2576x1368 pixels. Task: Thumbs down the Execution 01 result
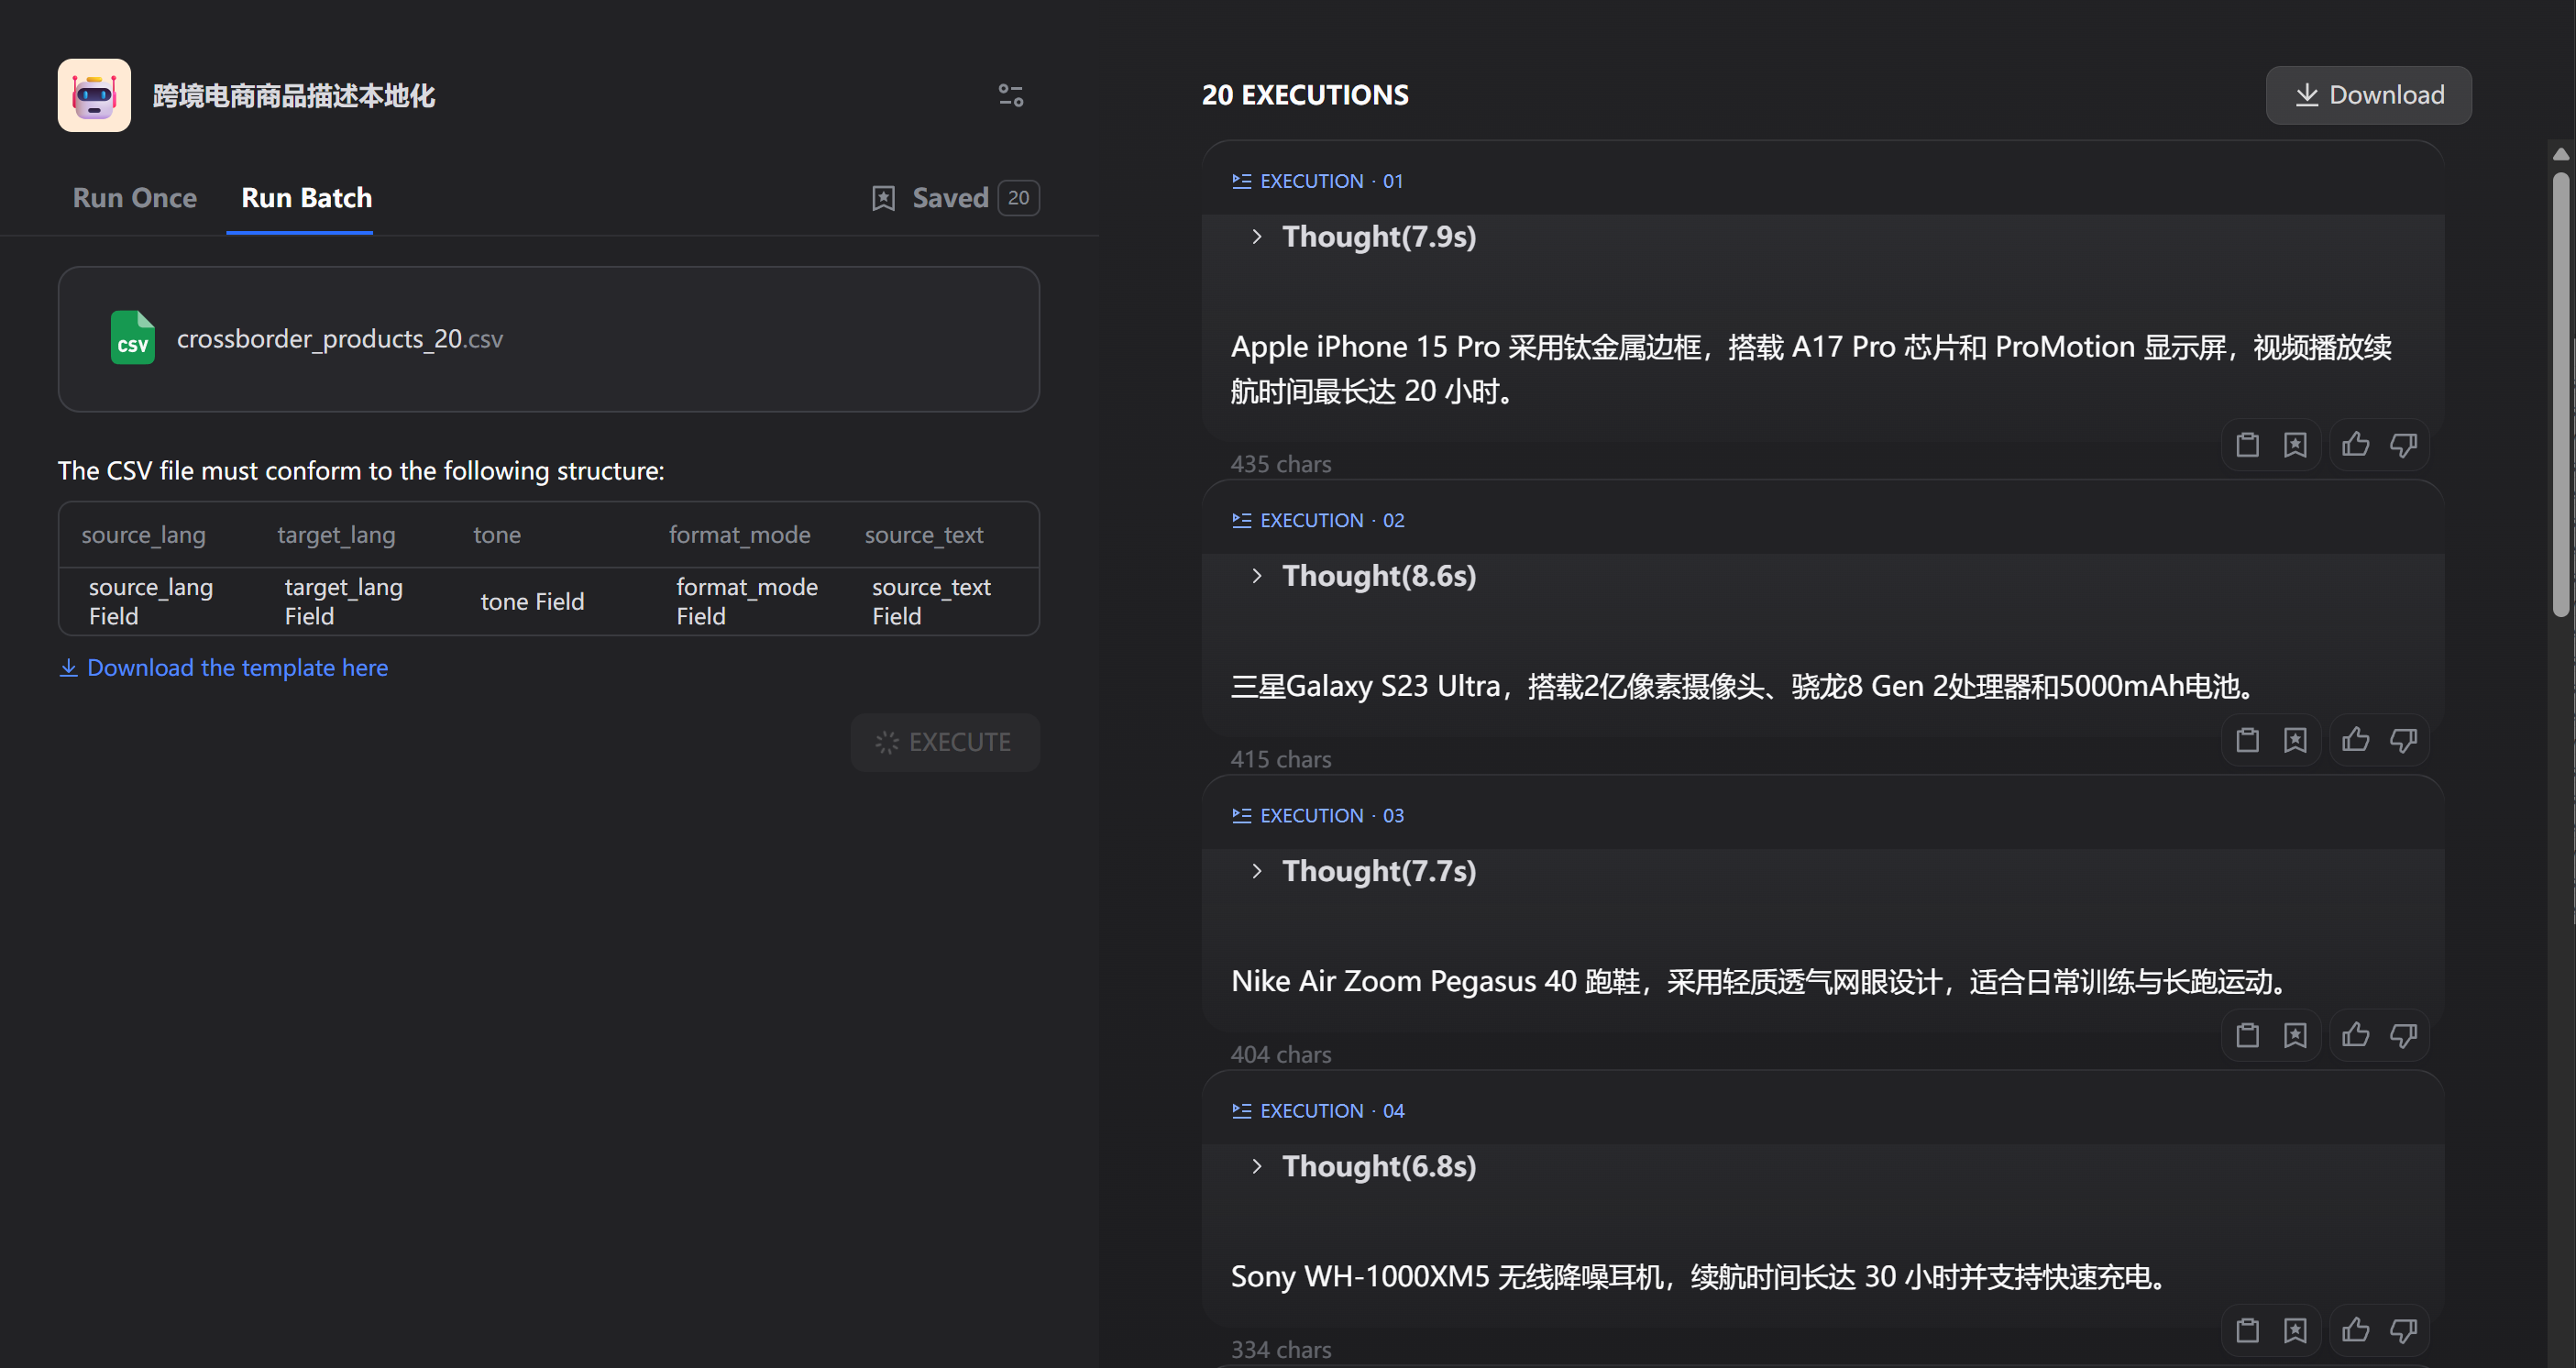click(2403, 444)
